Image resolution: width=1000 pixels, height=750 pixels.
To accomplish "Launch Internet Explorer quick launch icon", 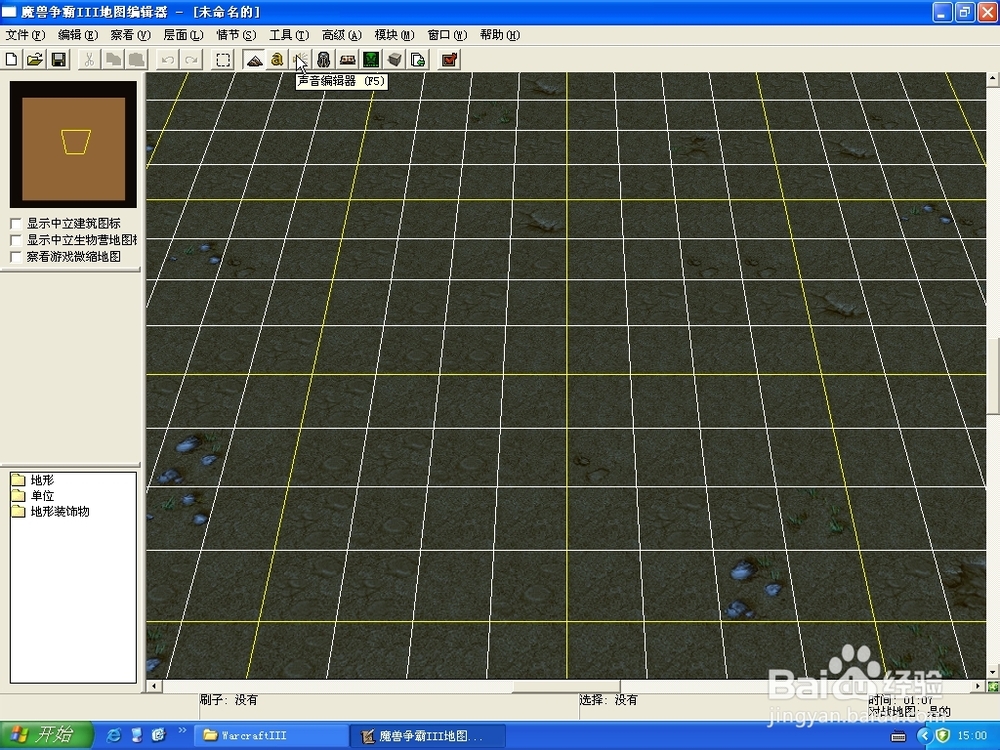I will point(114,735).
